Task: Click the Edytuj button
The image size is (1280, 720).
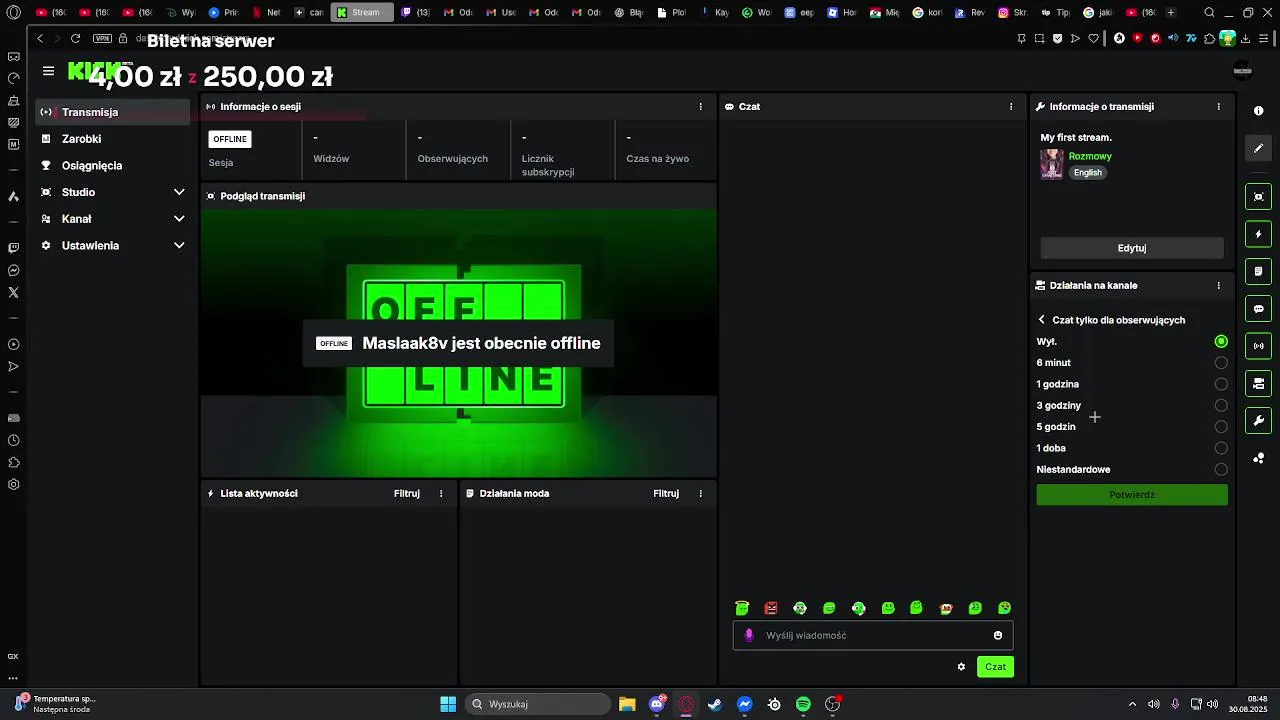Action: tap(1132, 248)
